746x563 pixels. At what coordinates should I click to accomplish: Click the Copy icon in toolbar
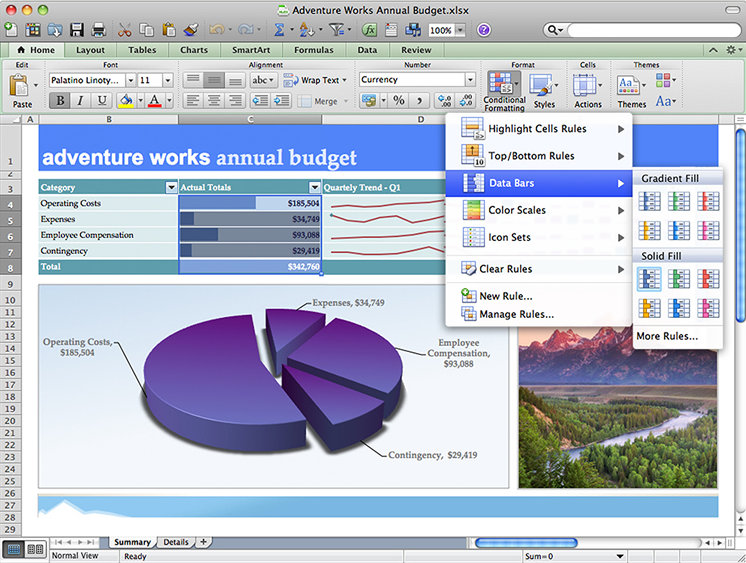[146, 30]
